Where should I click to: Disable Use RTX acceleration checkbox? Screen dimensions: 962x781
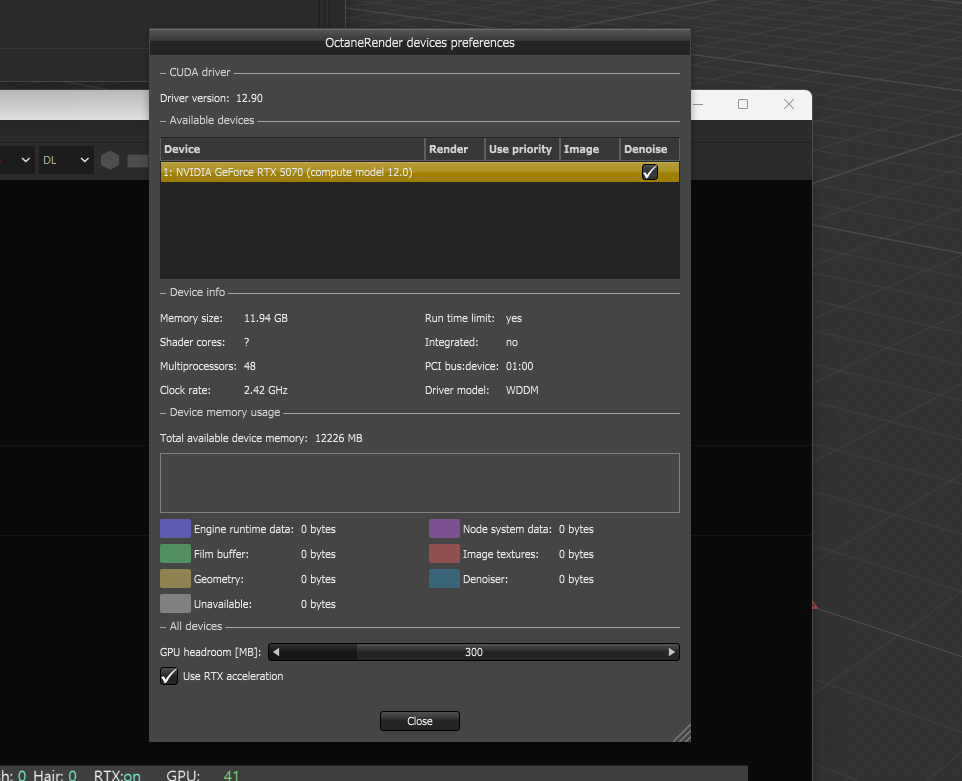[x=169, y=676]
